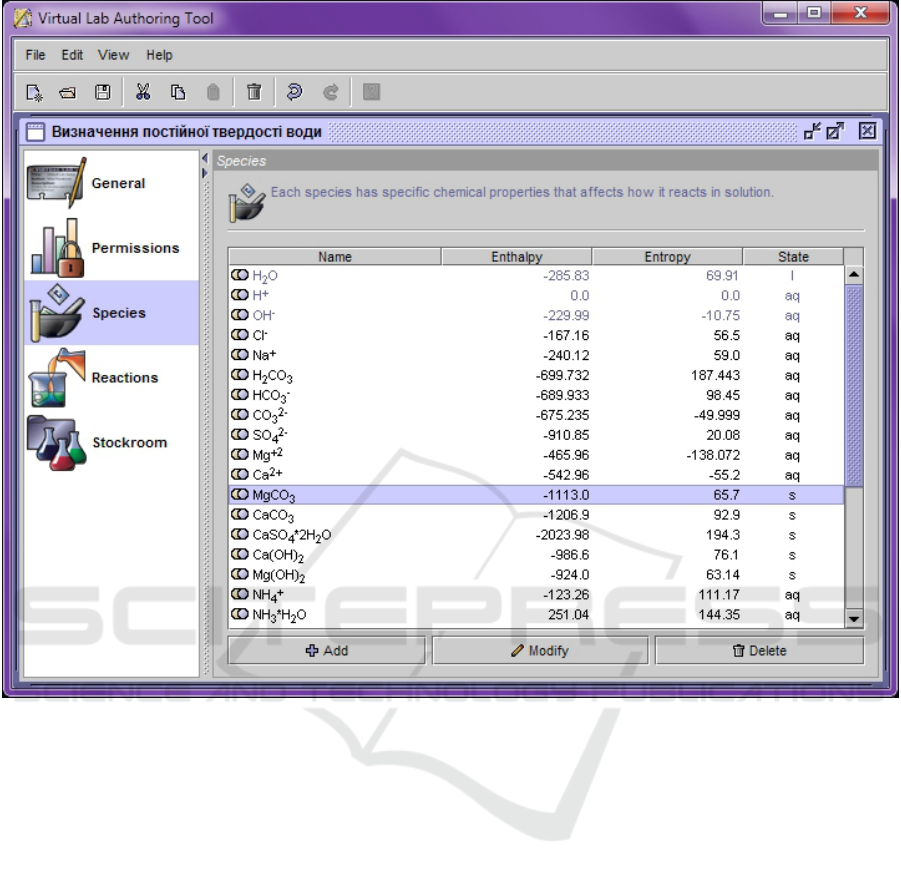
Task: Open the Permissions section
Action: tap(111, 248)
